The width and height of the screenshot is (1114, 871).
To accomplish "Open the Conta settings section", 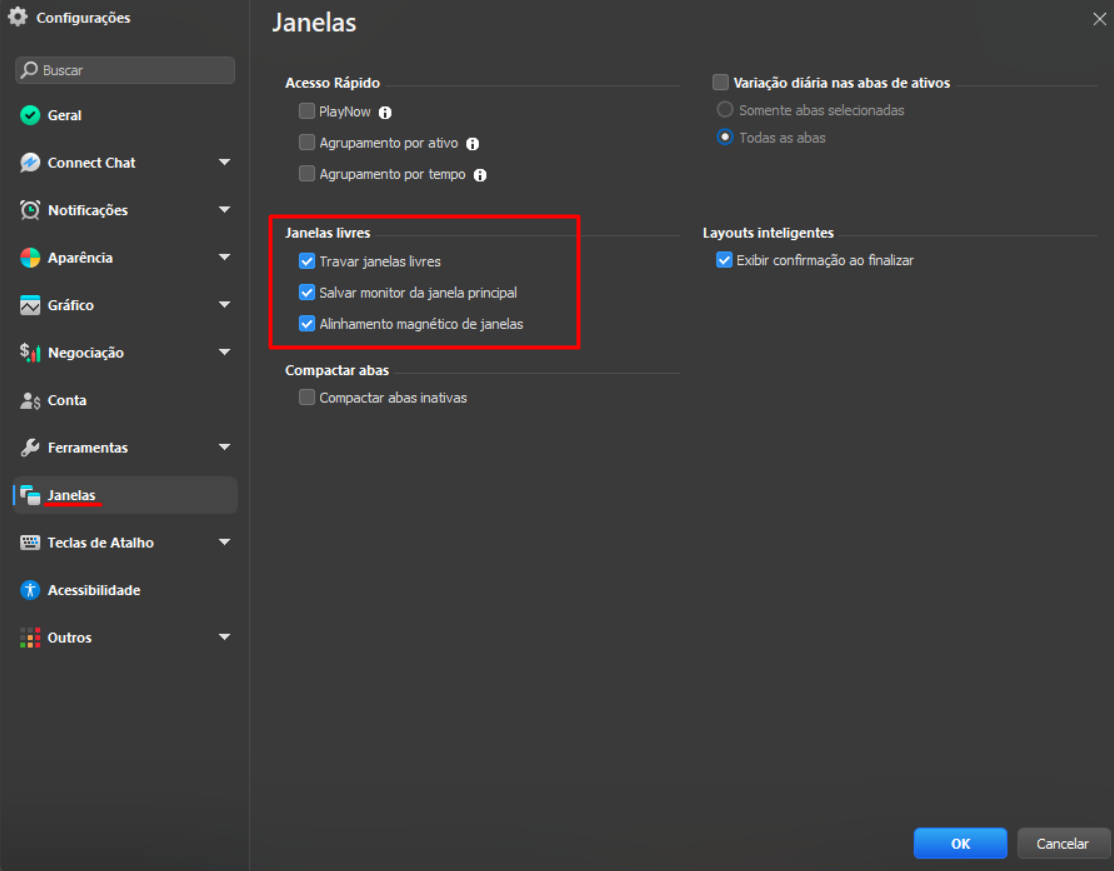I will click(125, 401).
